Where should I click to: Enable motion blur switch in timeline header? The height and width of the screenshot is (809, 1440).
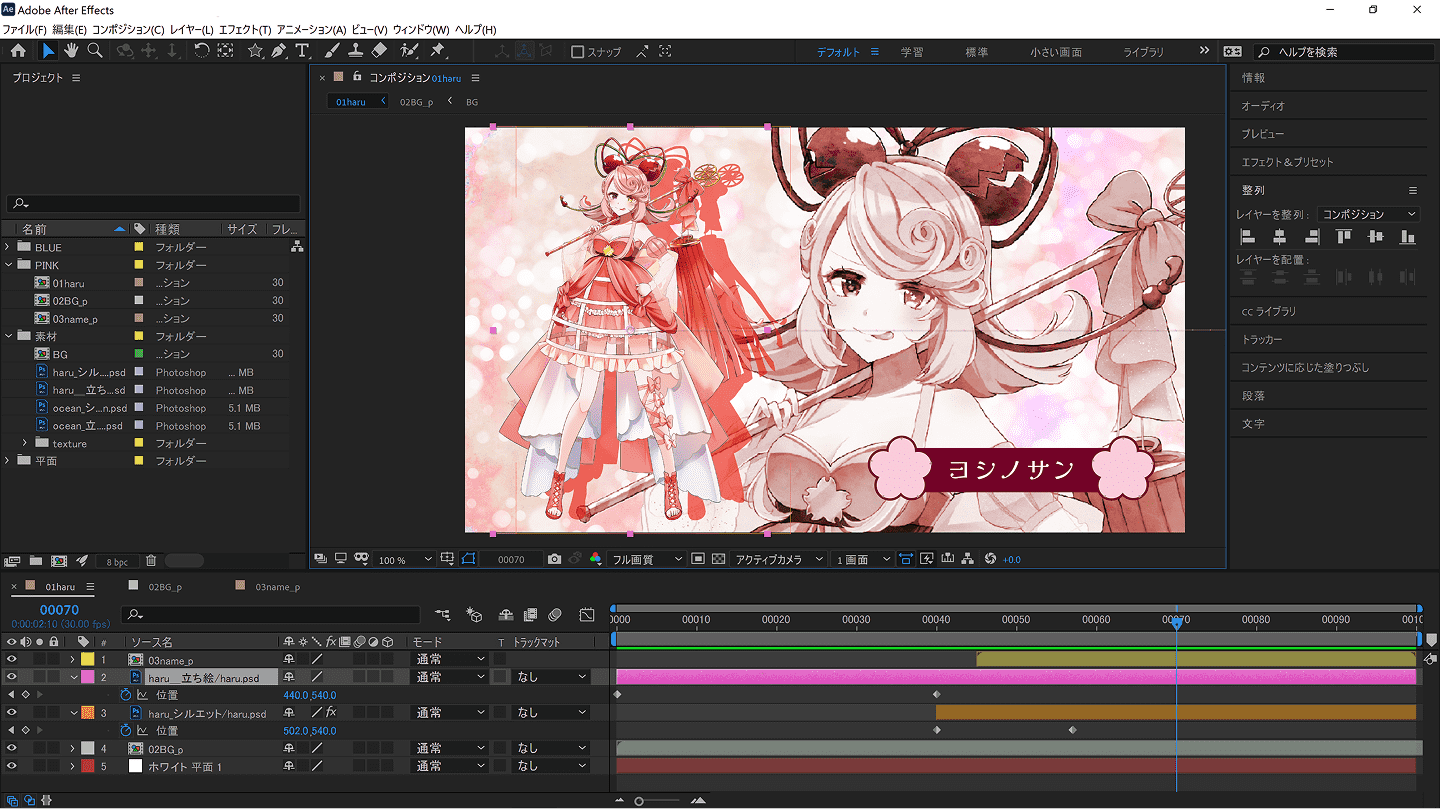pos(555,615)
